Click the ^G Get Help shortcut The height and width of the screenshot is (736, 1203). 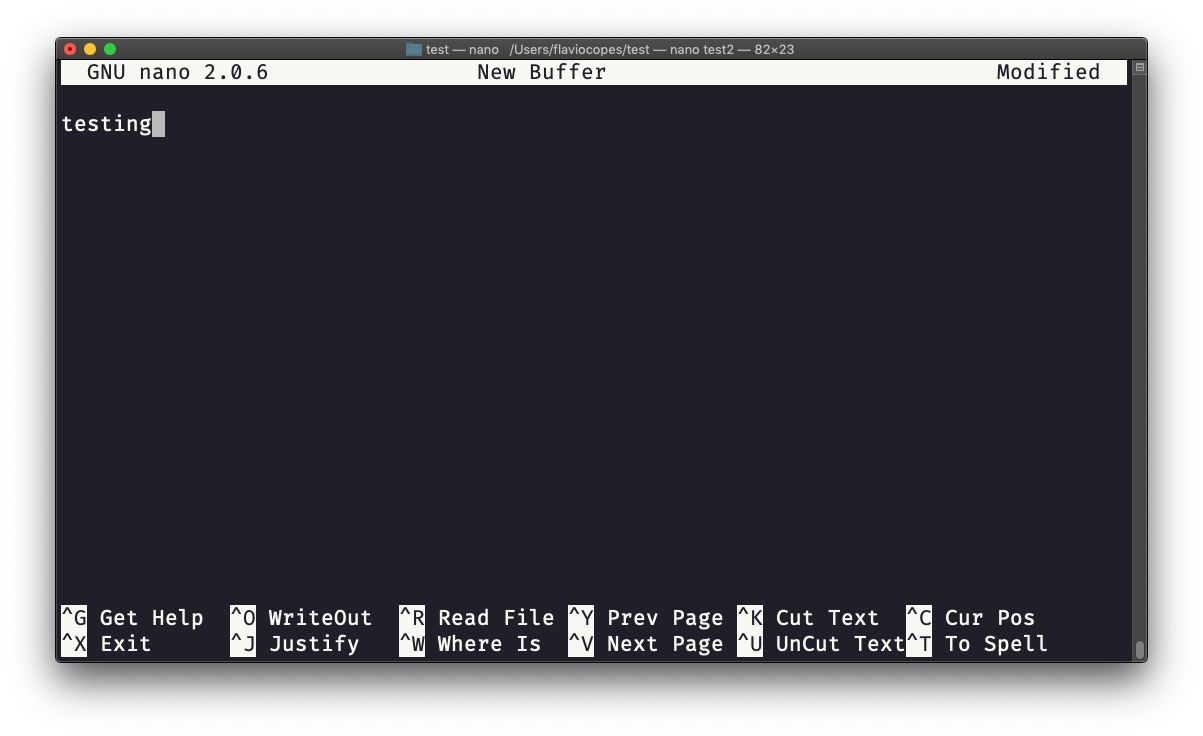point(132,618)
